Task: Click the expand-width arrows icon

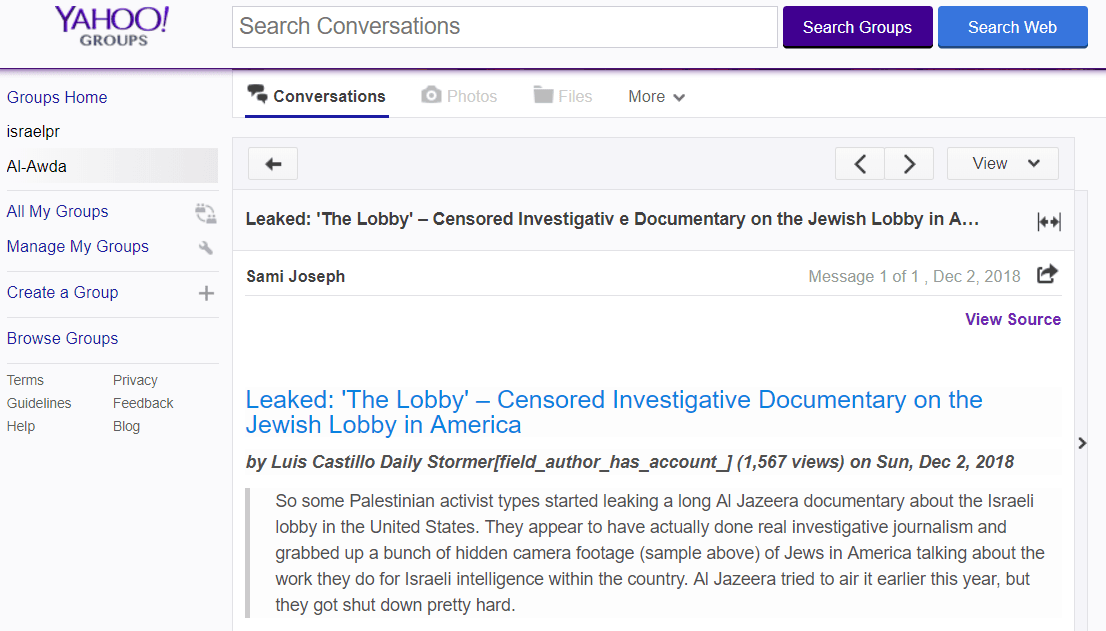Action: click(1049, 221)
